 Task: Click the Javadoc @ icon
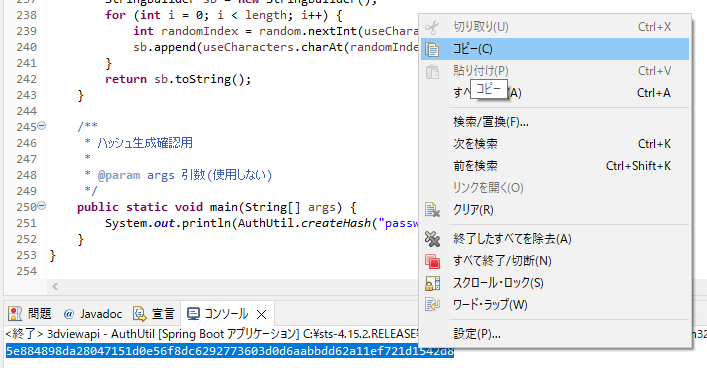click(69, 314)
